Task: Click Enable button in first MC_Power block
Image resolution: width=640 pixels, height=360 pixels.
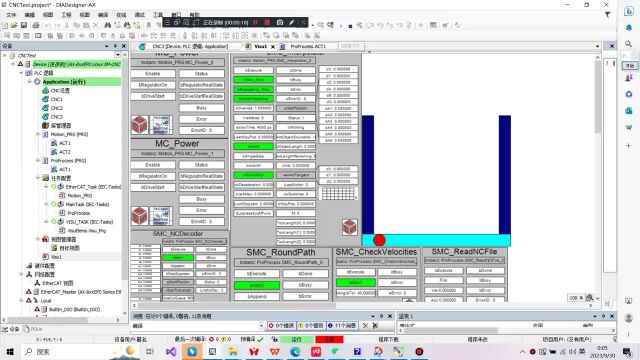Action: click(153, 74)
